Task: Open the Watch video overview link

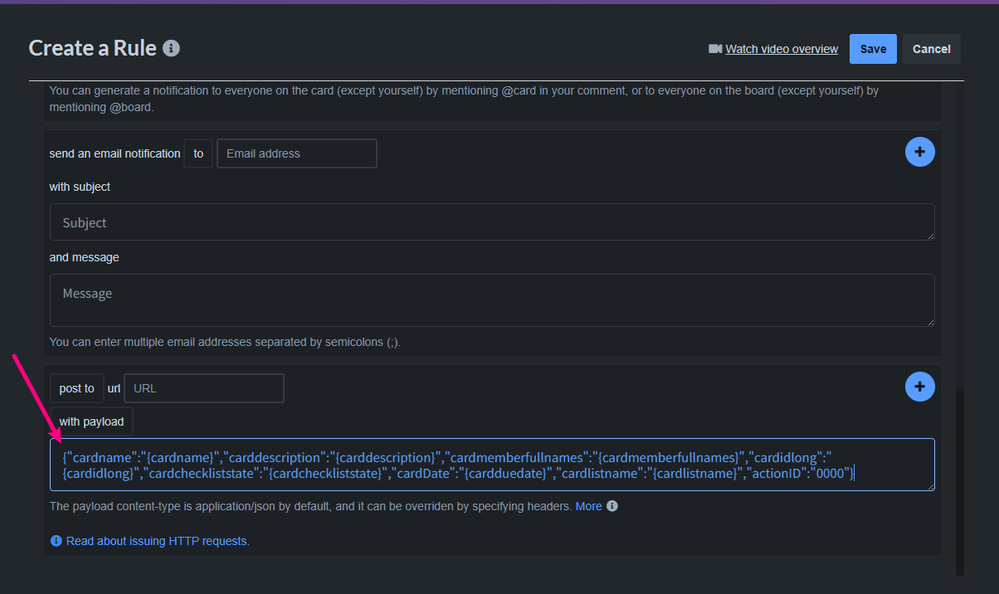Action: [781, 49]
